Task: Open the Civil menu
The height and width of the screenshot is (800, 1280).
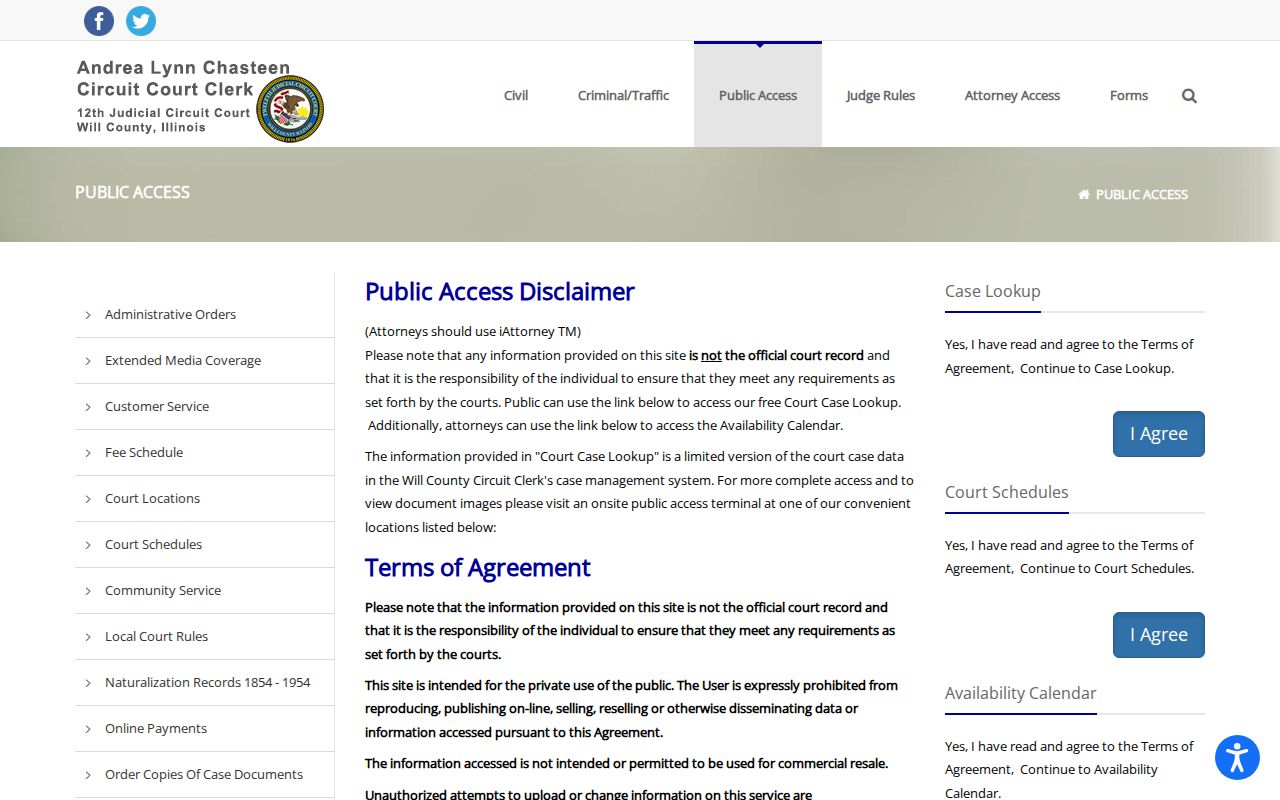Action: click(516, 96)
